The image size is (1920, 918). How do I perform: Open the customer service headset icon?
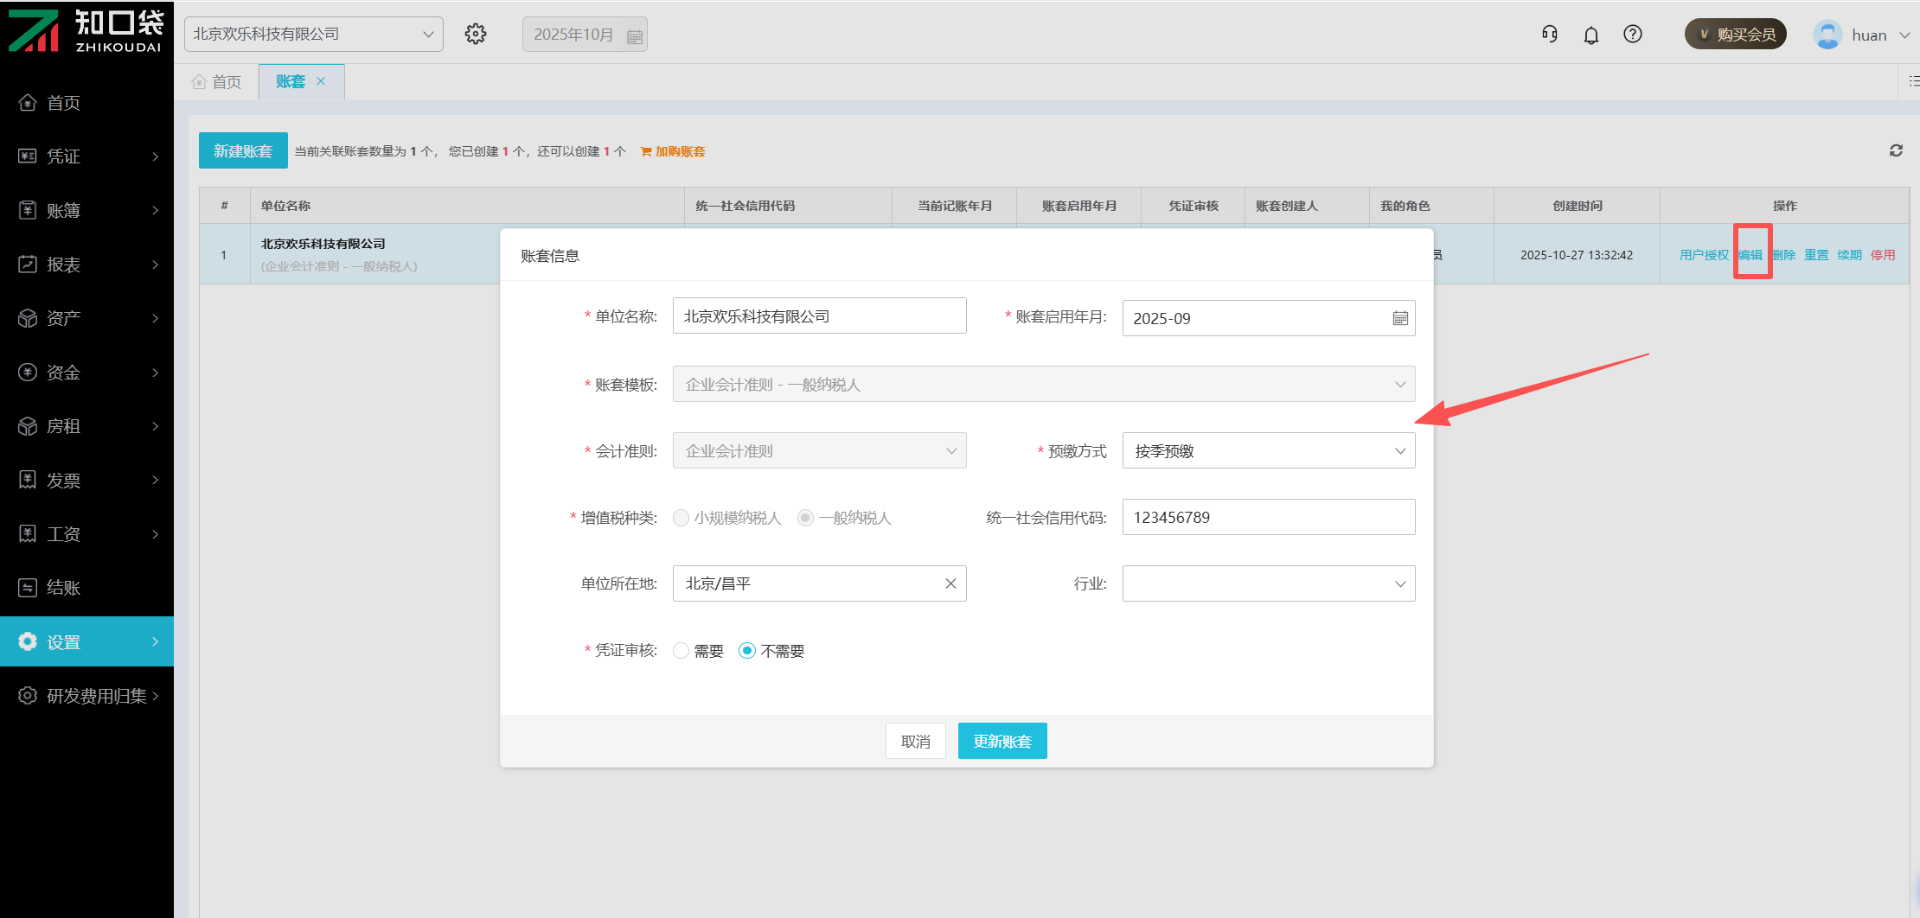coord(1549,34)
